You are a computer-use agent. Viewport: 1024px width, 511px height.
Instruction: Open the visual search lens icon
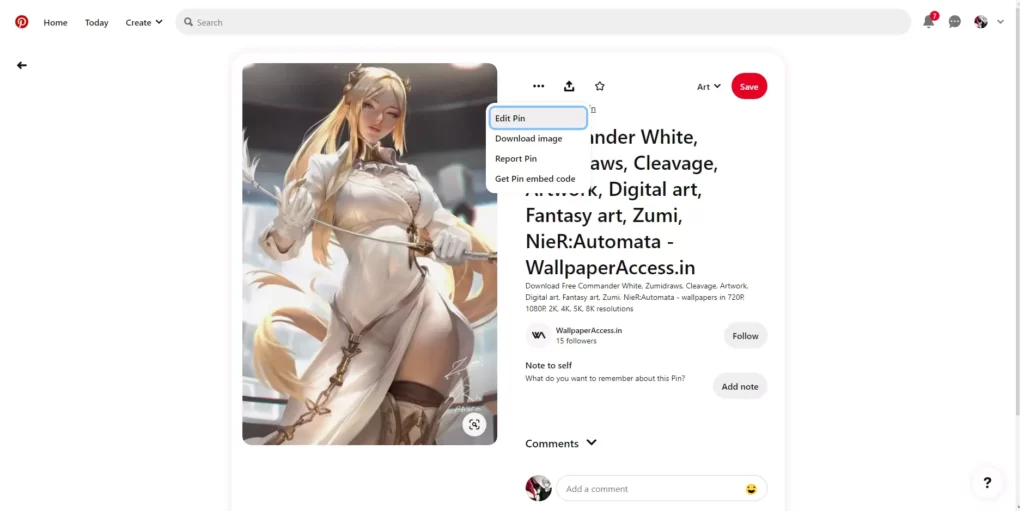coord(474,424)
